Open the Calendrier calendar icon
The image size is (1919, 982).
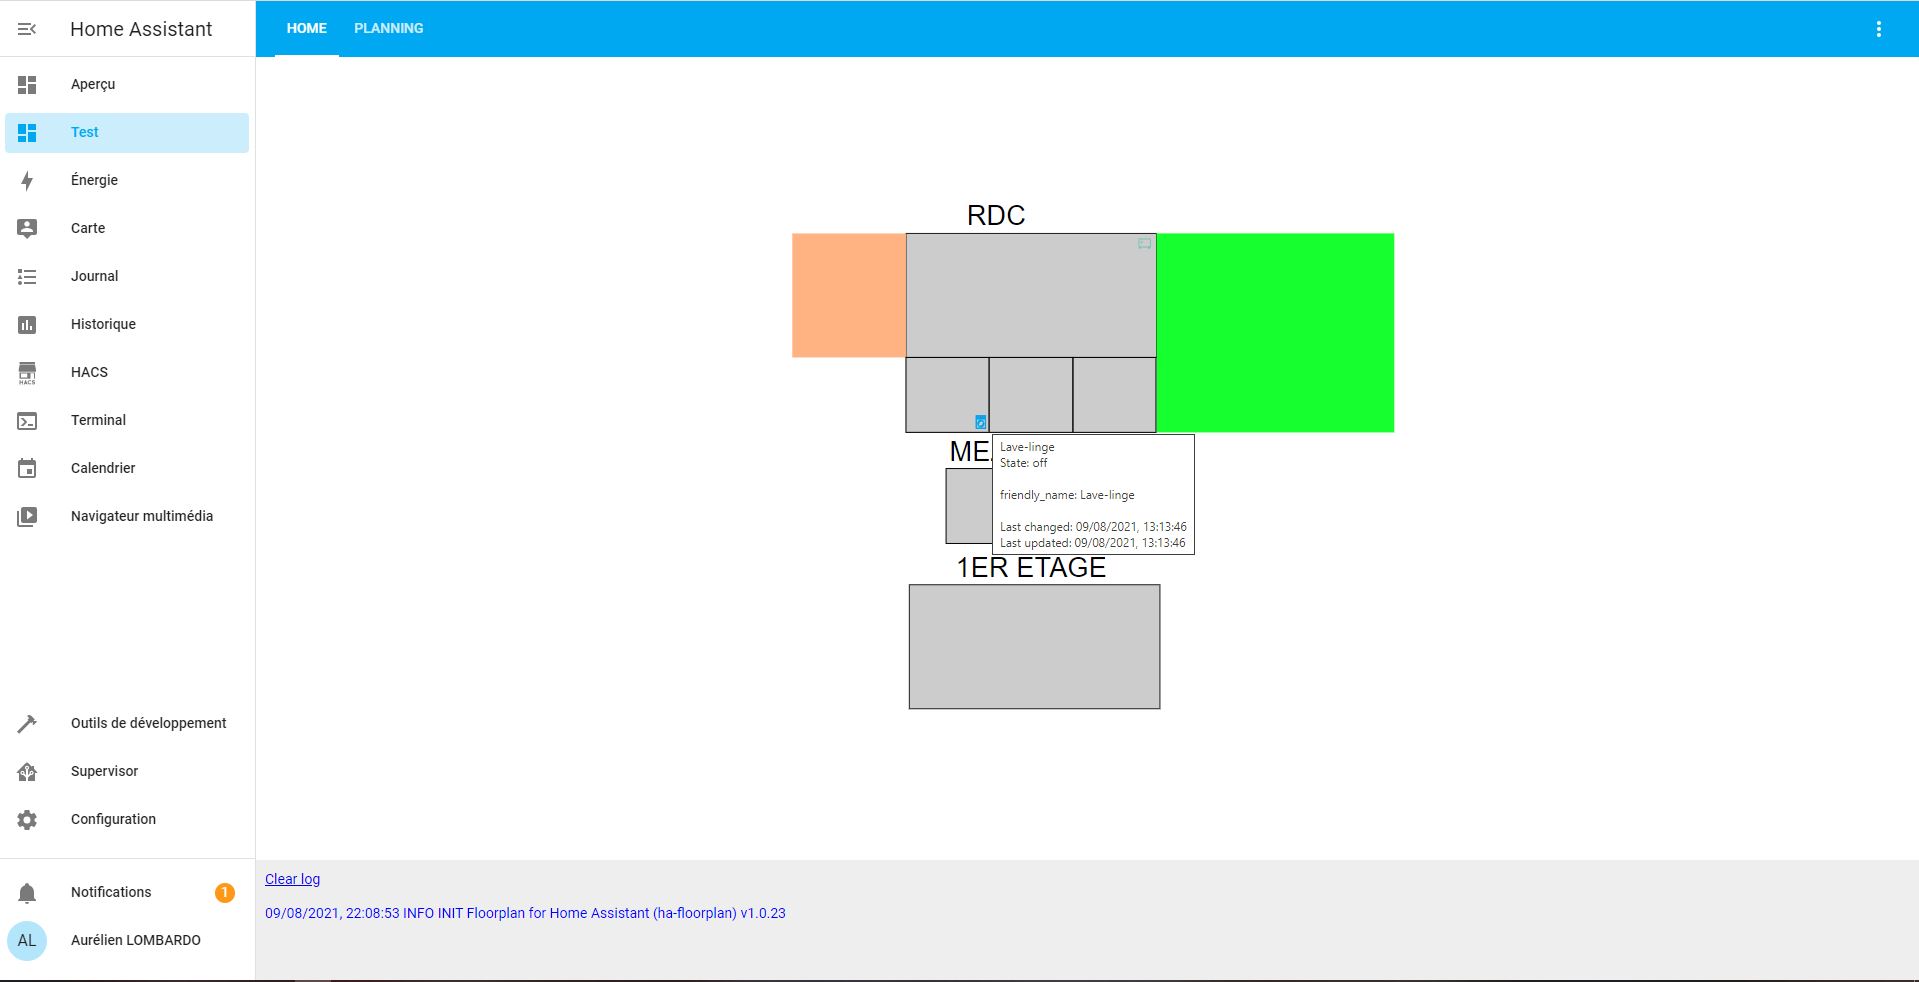(x=27, y=469)
